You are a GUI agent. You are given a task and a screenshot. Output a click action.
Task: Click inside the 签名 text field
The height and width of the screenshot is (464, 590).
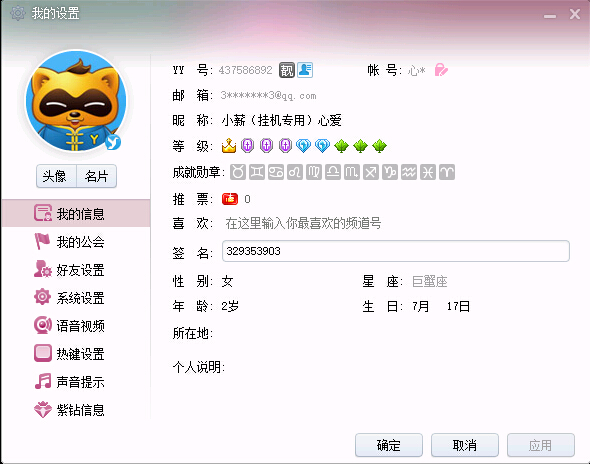(x=395, y=251)
